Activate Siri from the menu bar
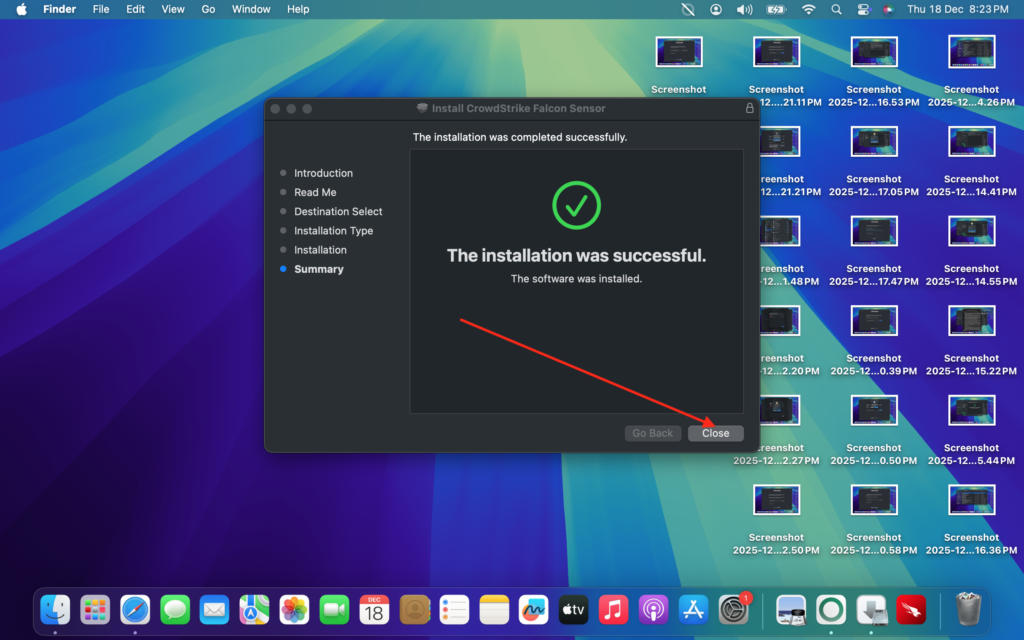This screenshot has width=1024, height=640. click(888, 9)
